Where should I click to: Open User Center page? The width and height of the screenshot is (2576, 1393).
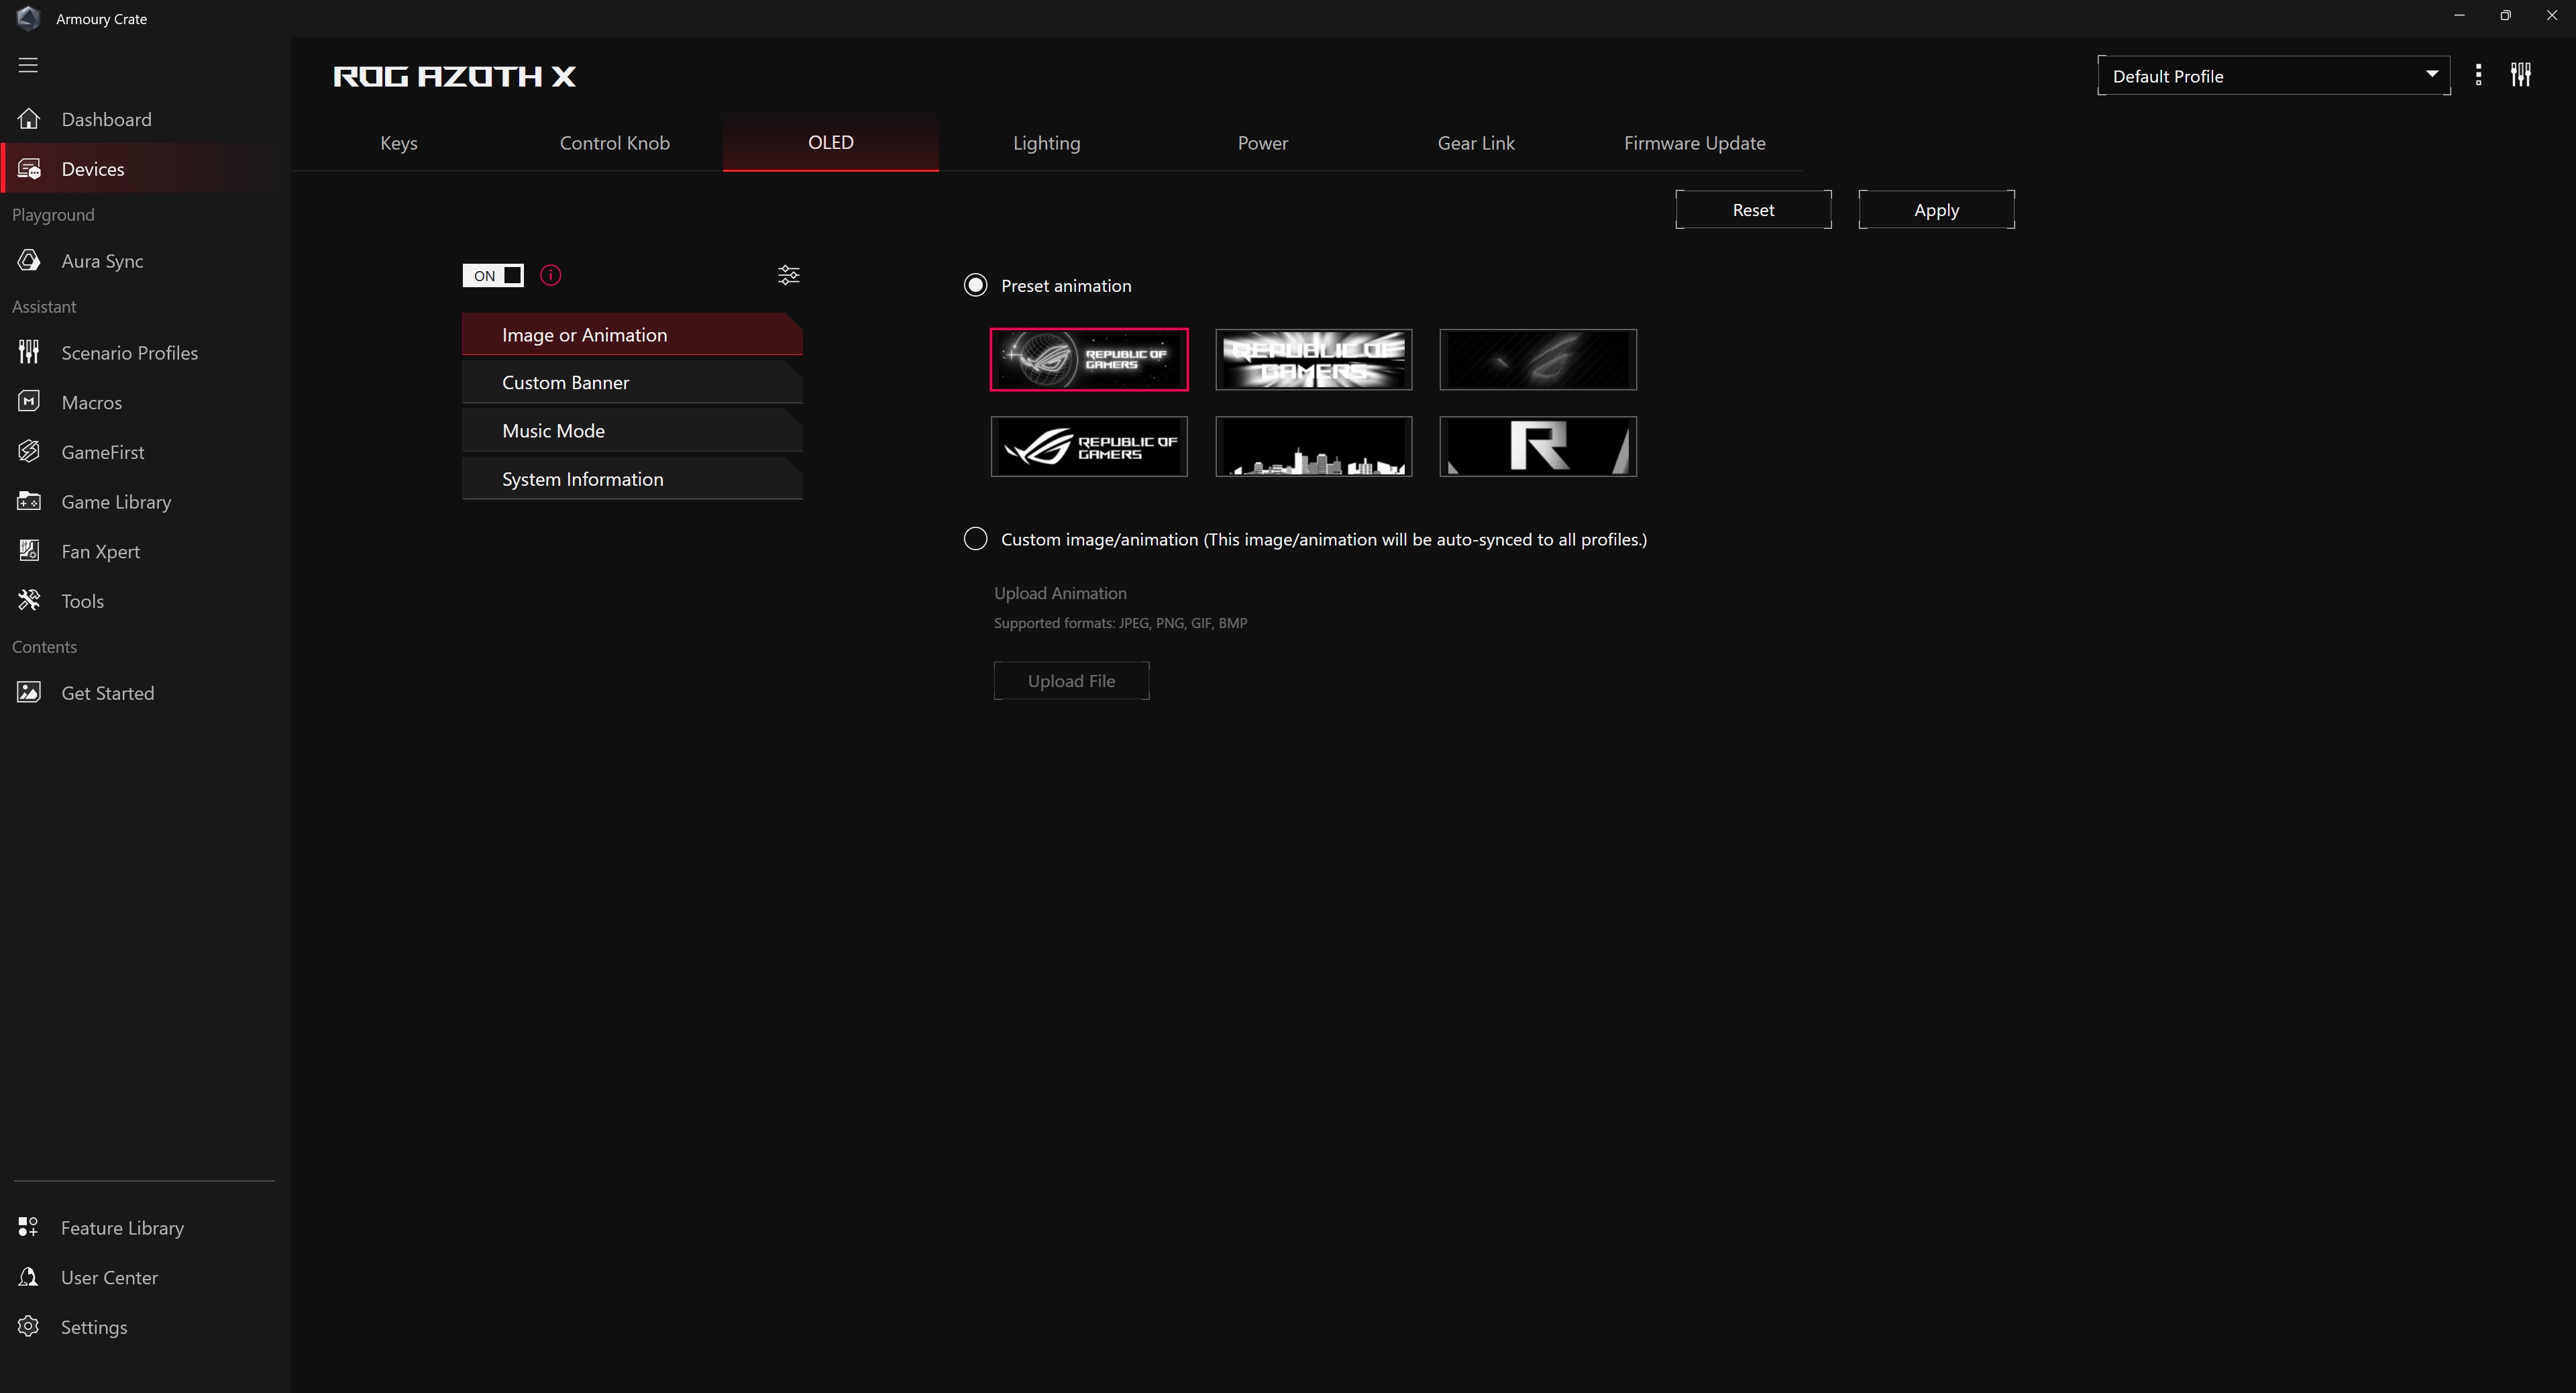(x=145, y=1277)
